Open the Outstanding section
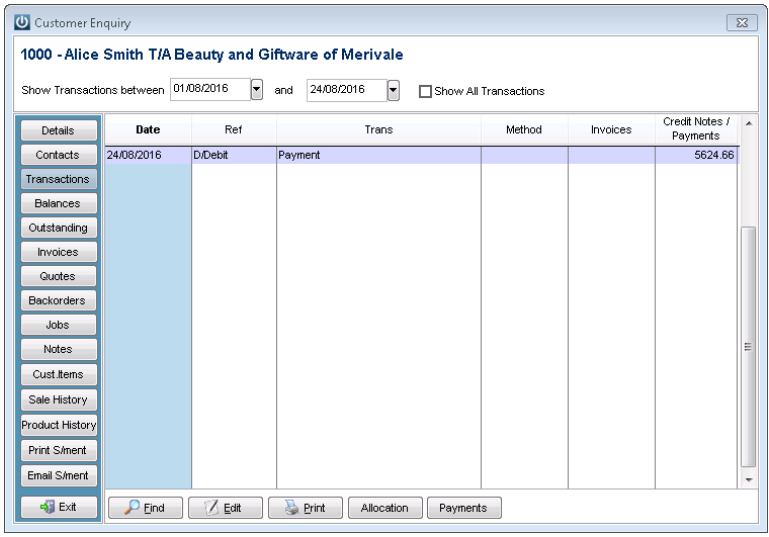 tap(58, 228)
